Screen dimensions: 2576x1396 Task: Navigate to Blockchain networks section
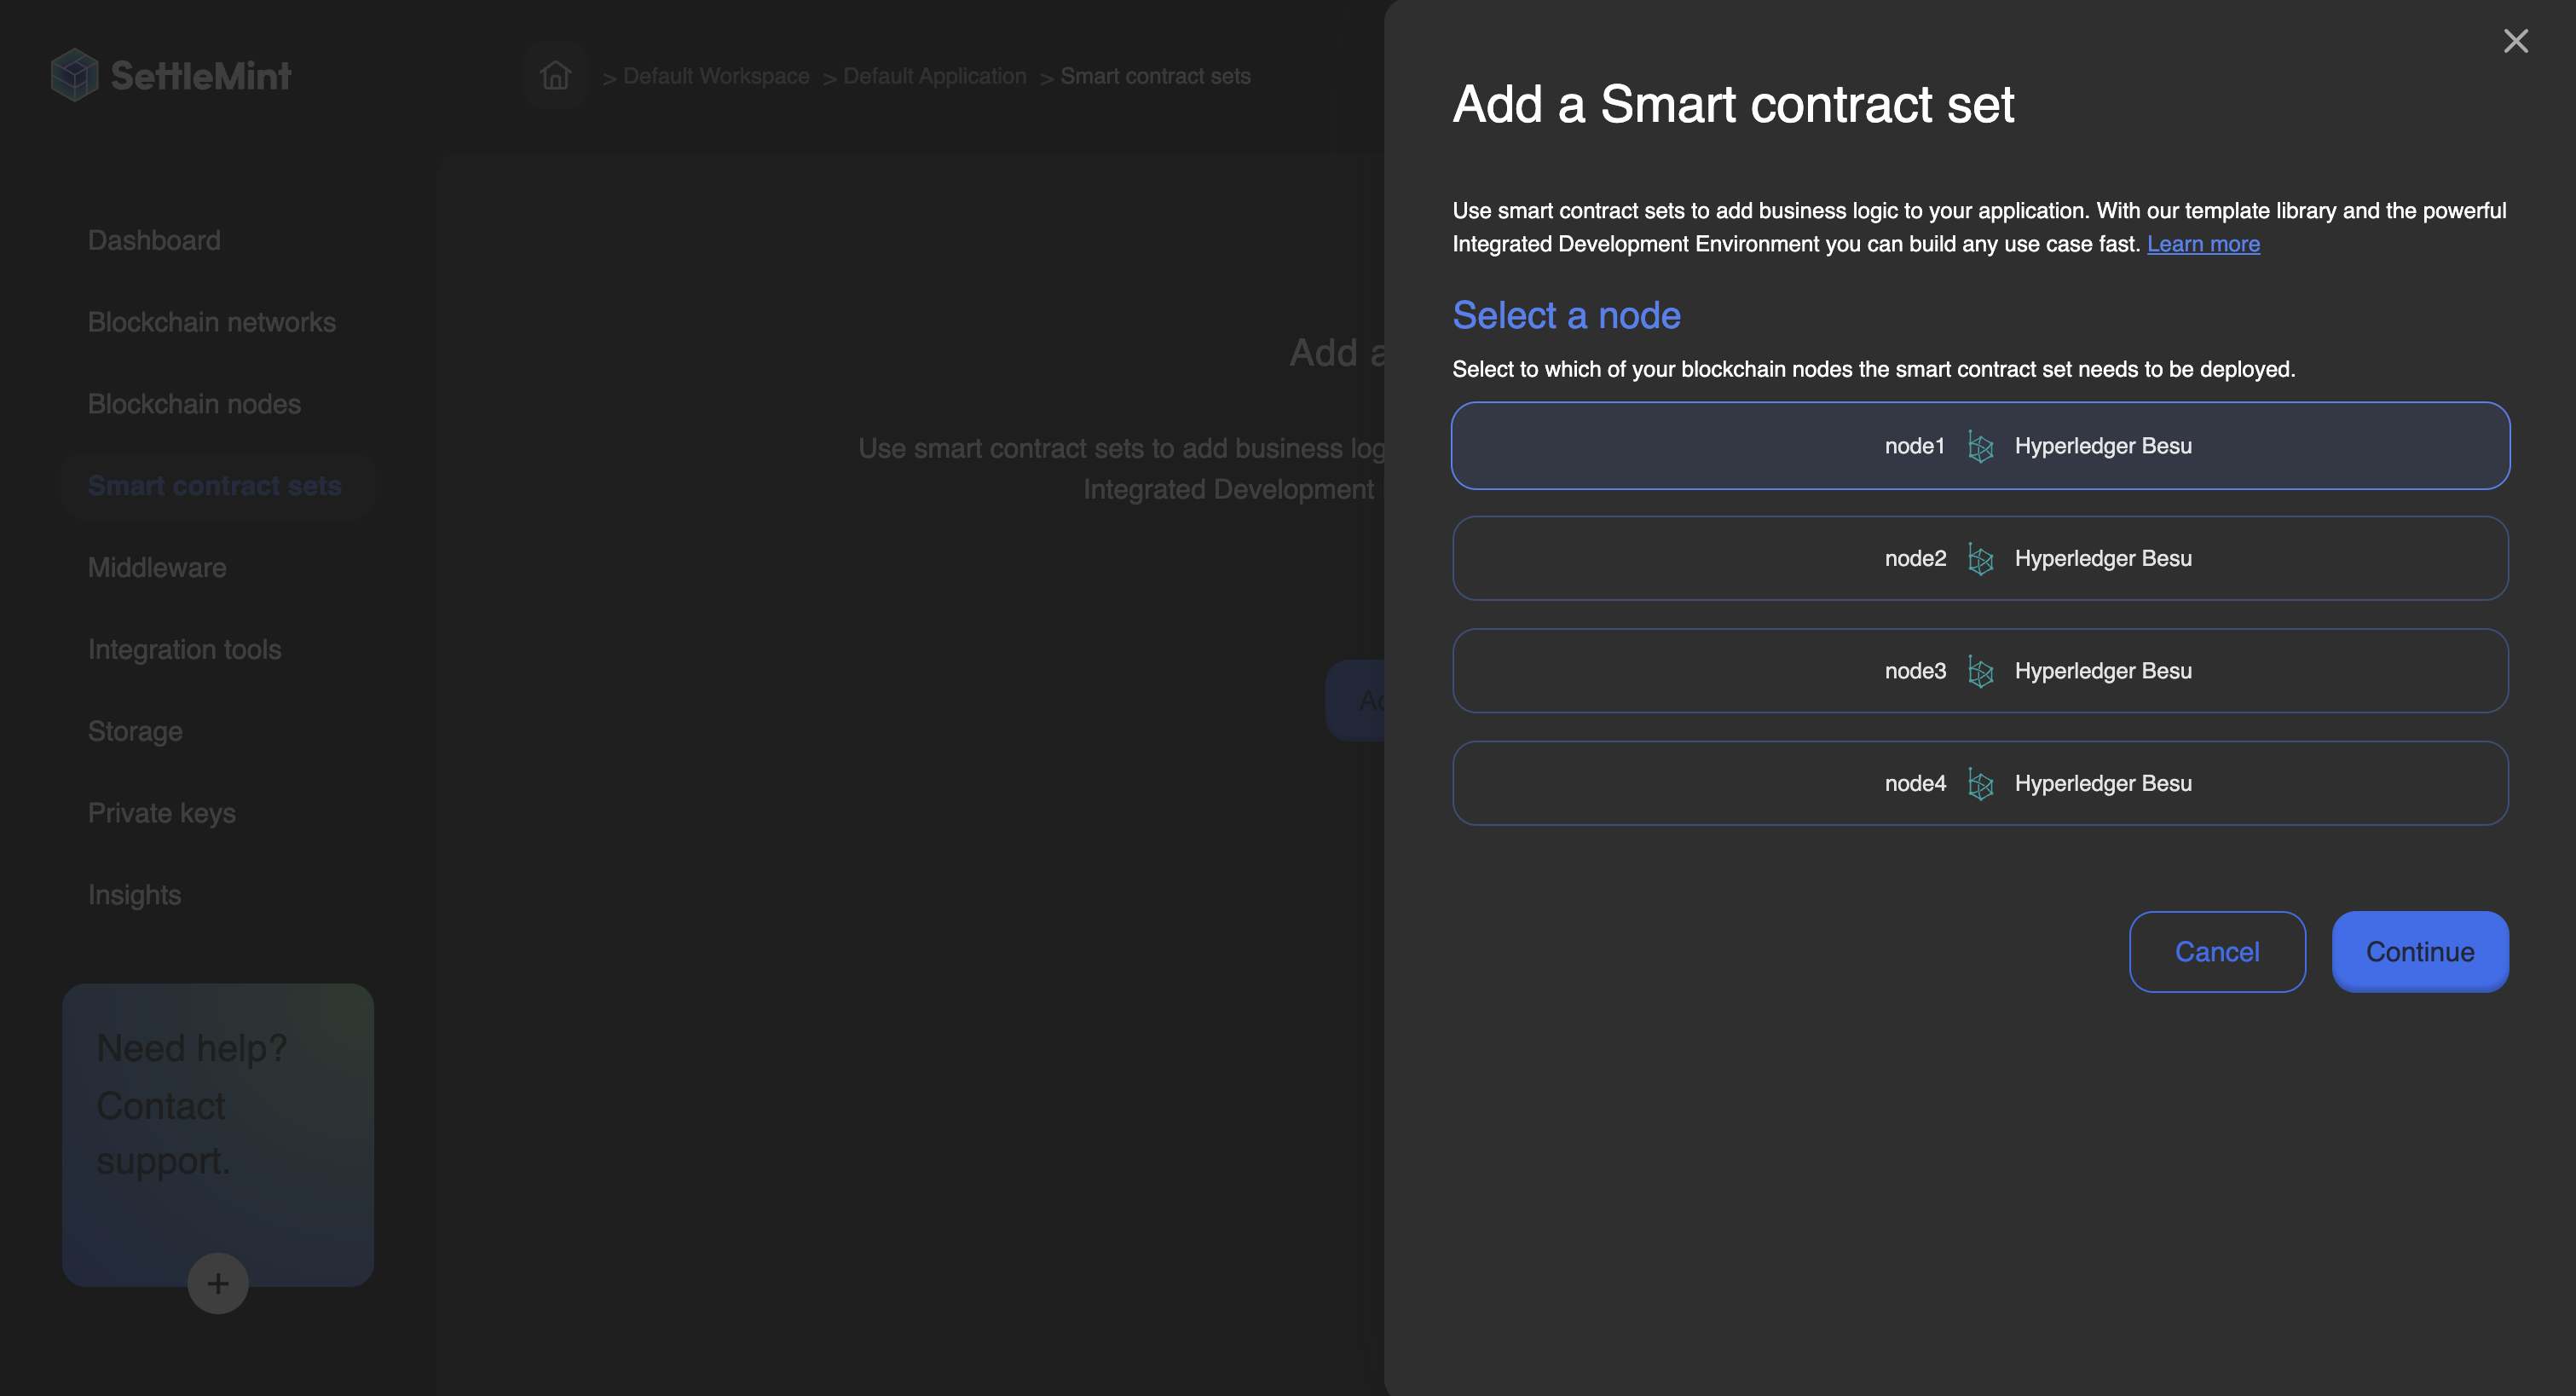click(211, 321)
